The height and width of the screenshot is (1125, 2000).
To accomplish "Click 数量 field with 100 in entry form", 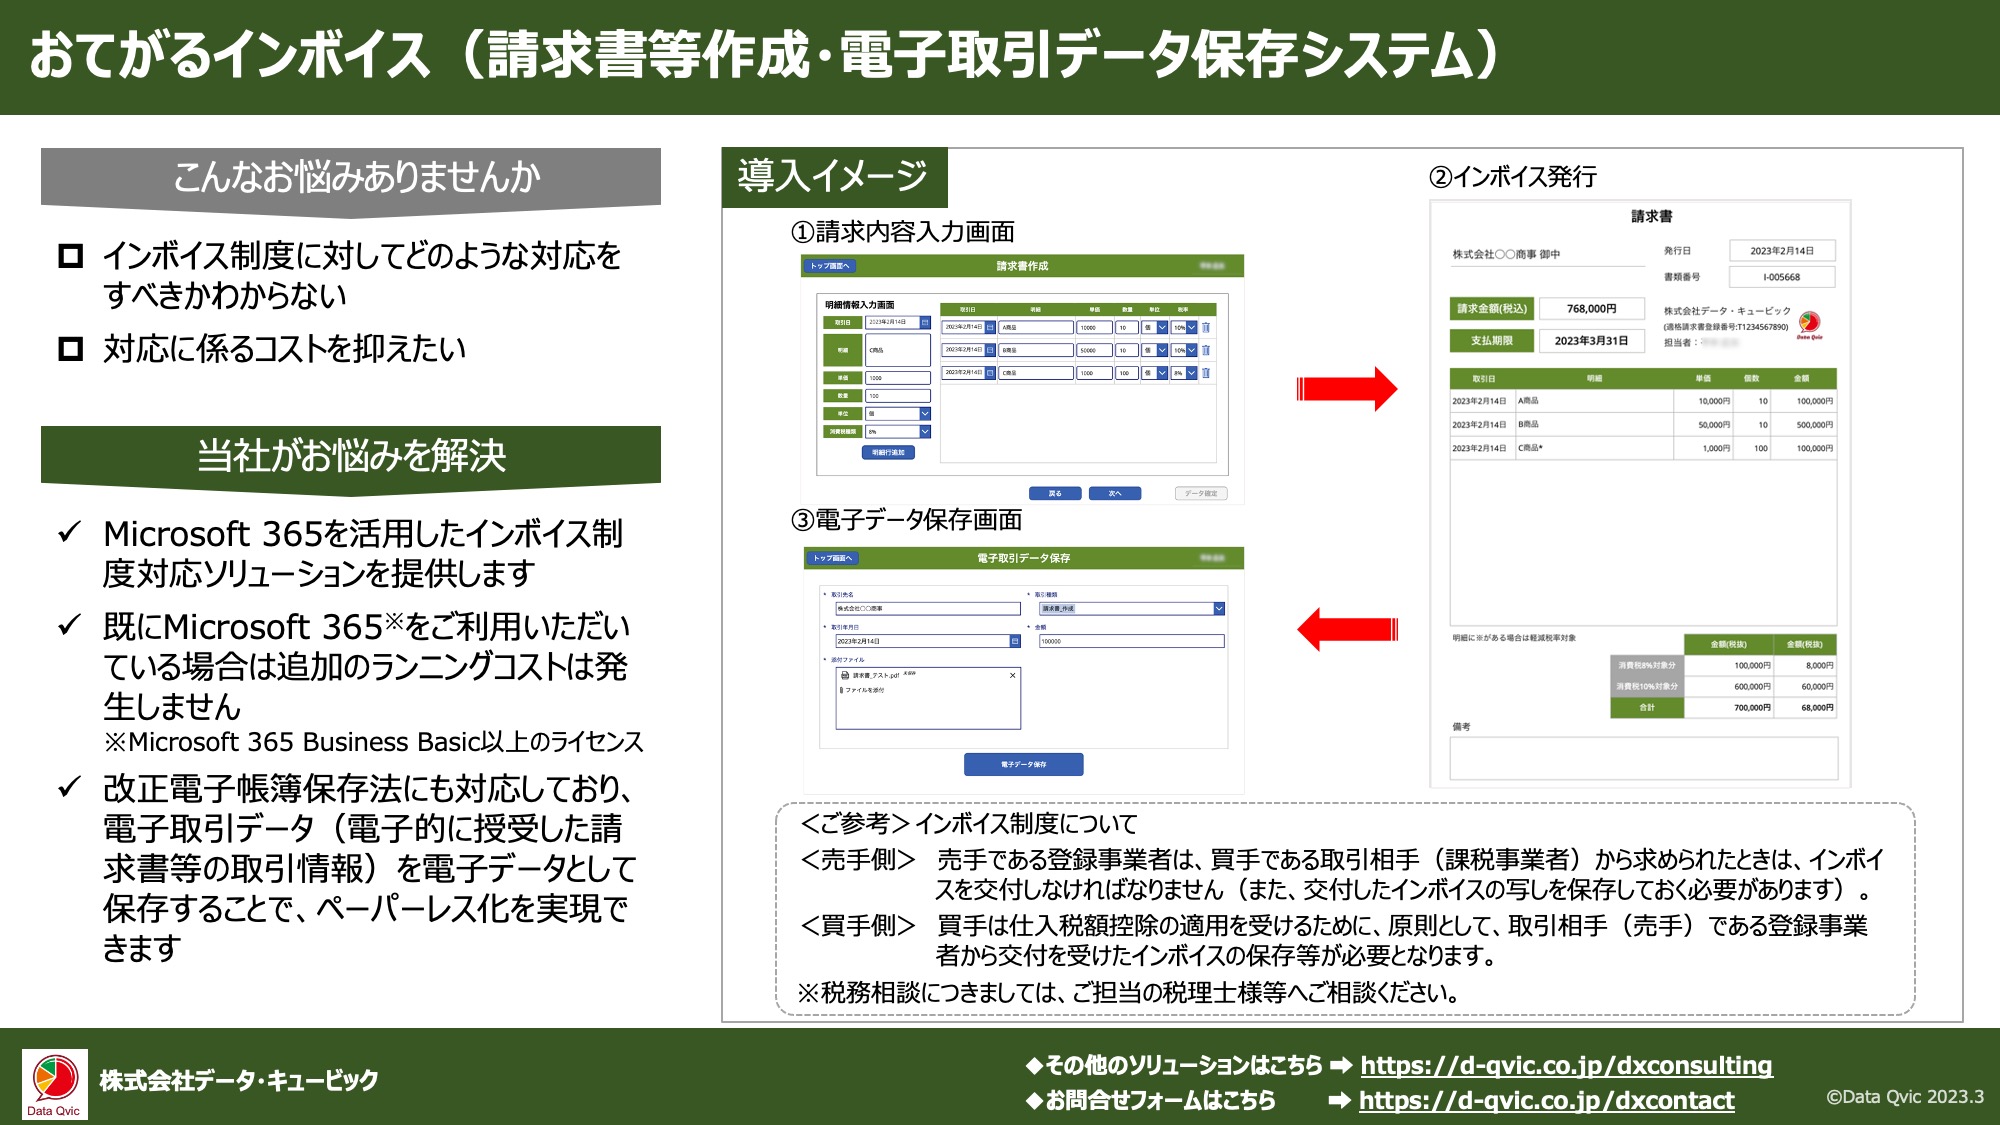I will coord(897,396).
